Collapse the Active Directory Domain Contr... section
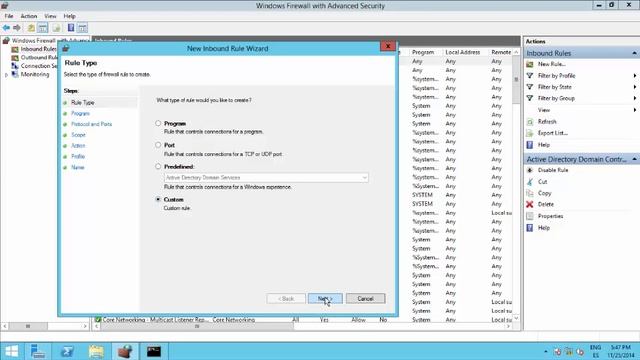 [634, 159]
